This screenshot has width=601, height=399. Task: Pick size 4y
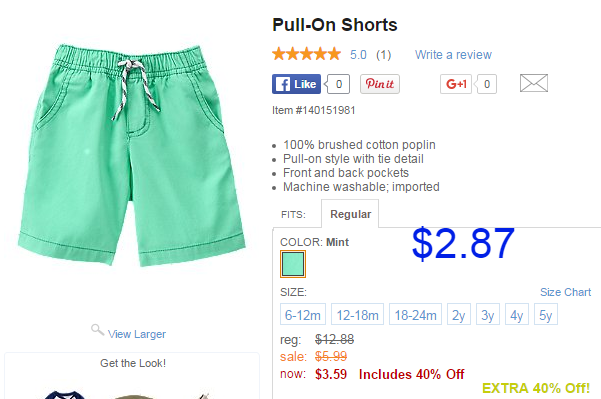[x=517, y=314]
